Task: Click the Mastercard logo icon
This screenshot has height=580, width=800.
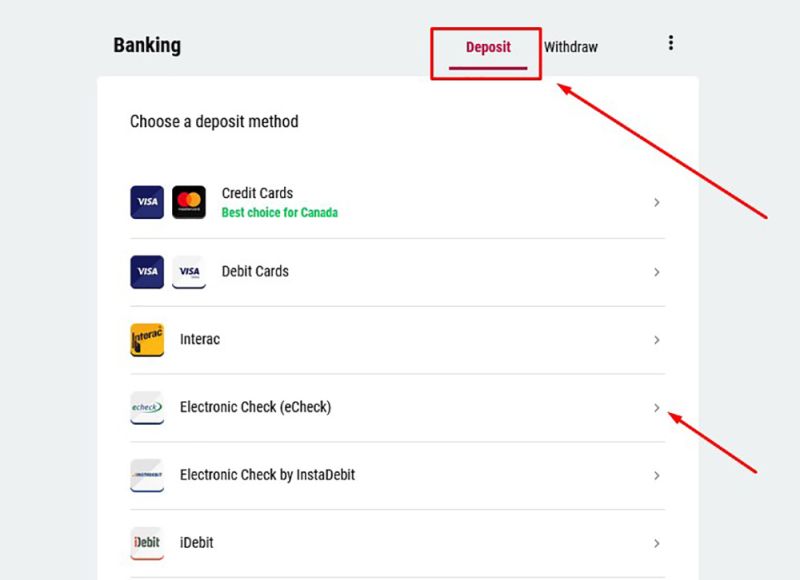Action: pos(189,202)
